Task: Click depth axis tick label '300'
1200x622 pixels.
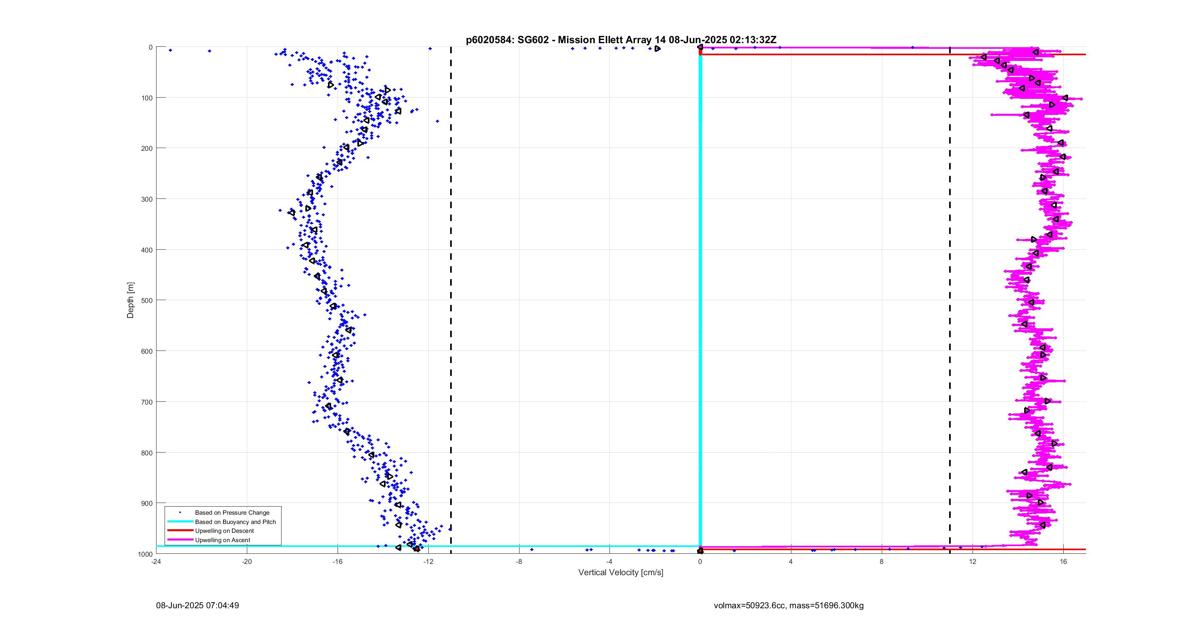Action: click(x=146, y=199)
